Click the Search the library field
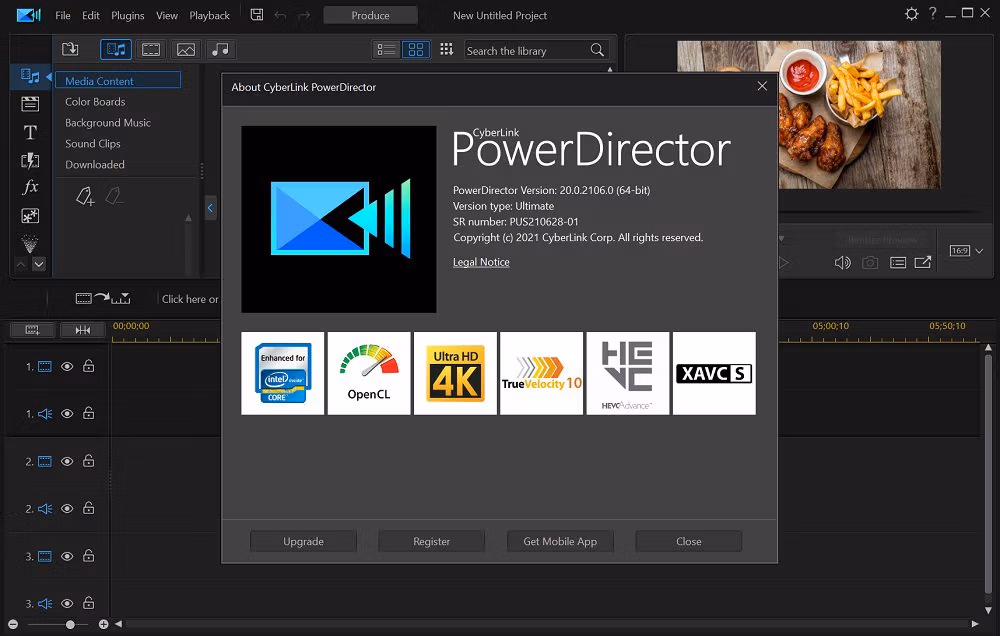Viewport: 1000px width, 636px height. pos(526,50)
